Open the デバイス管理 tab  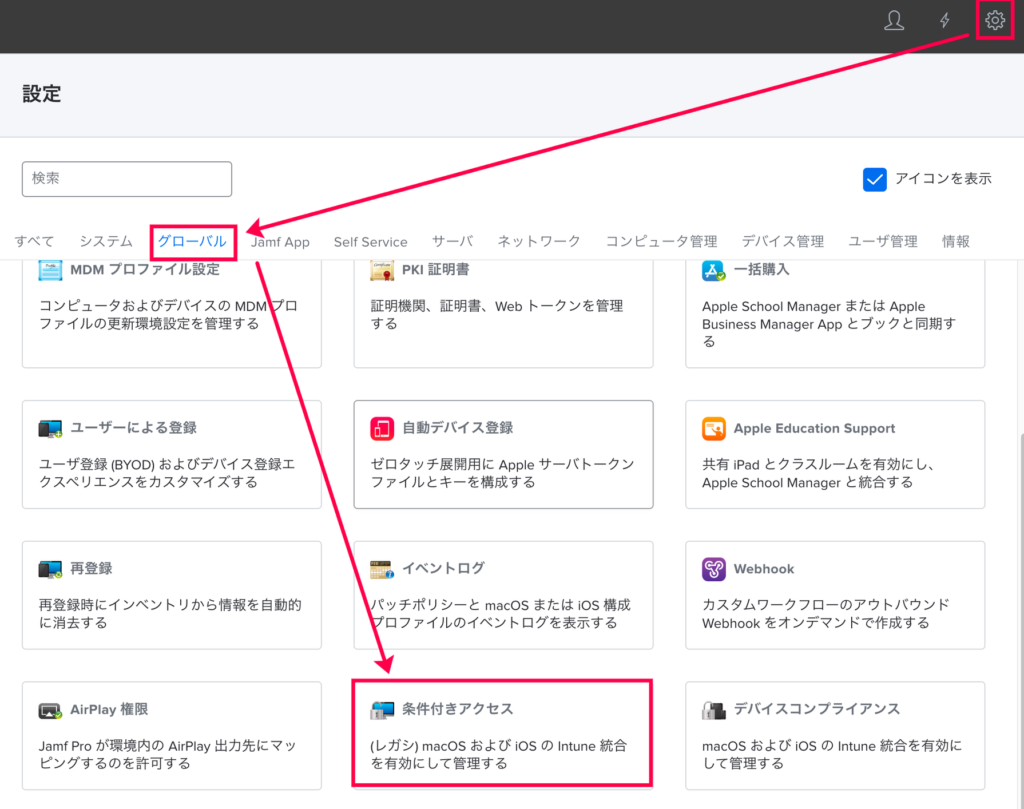(782, 242)
